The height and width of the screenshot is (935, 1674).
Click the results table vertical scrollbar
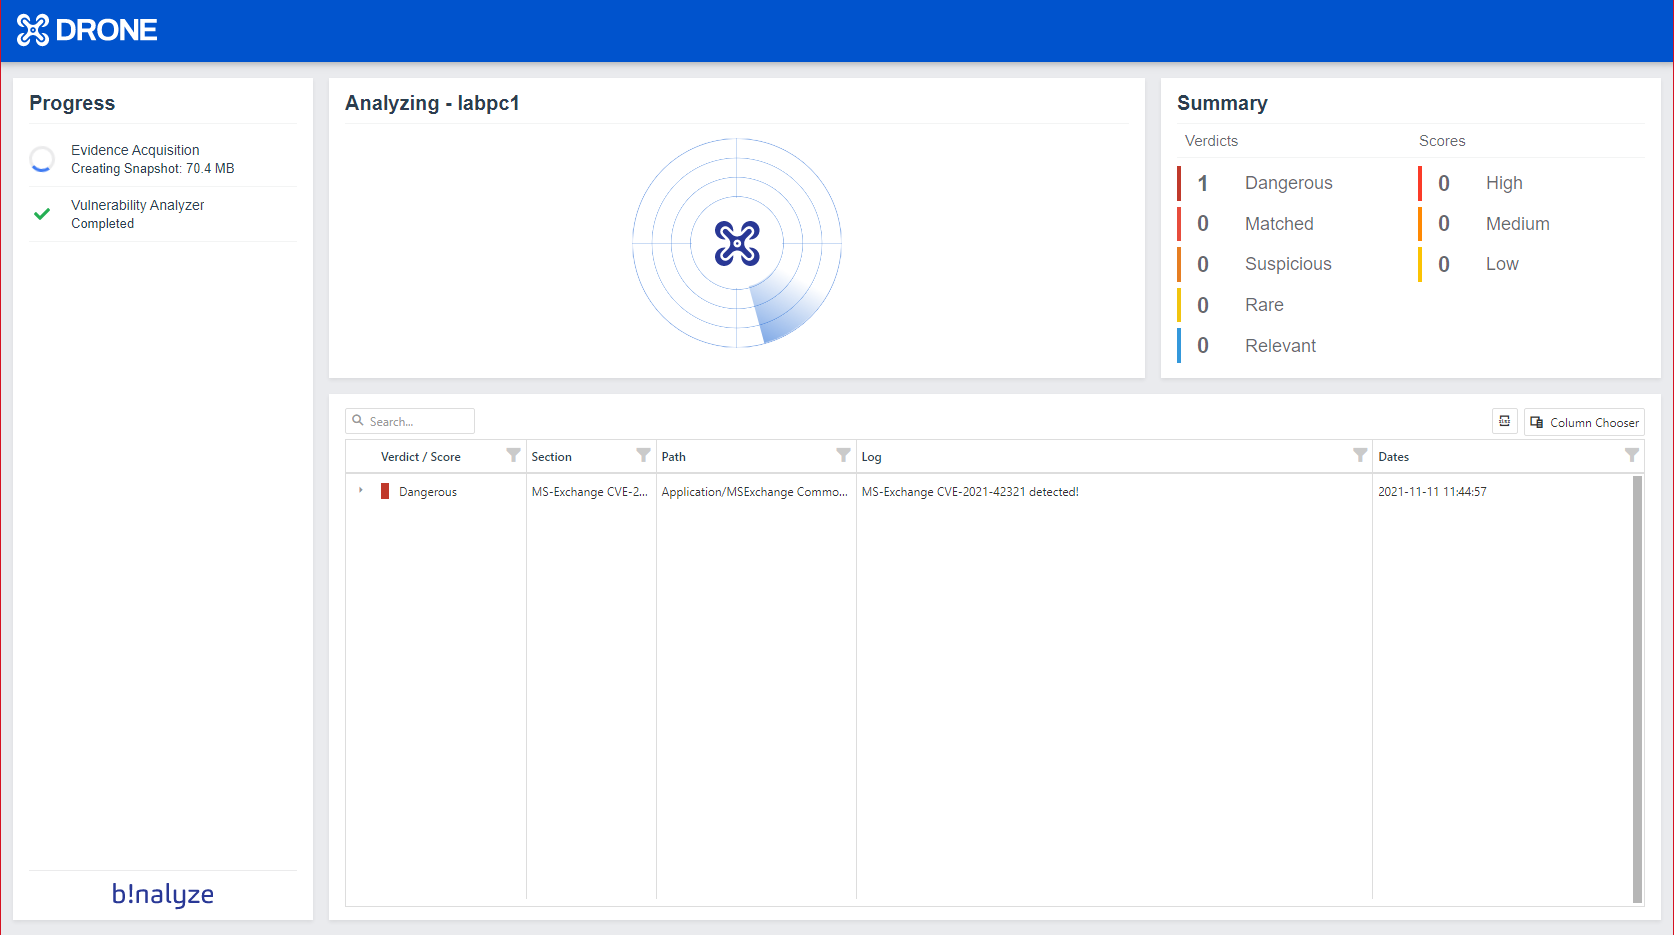[1637, 688]
